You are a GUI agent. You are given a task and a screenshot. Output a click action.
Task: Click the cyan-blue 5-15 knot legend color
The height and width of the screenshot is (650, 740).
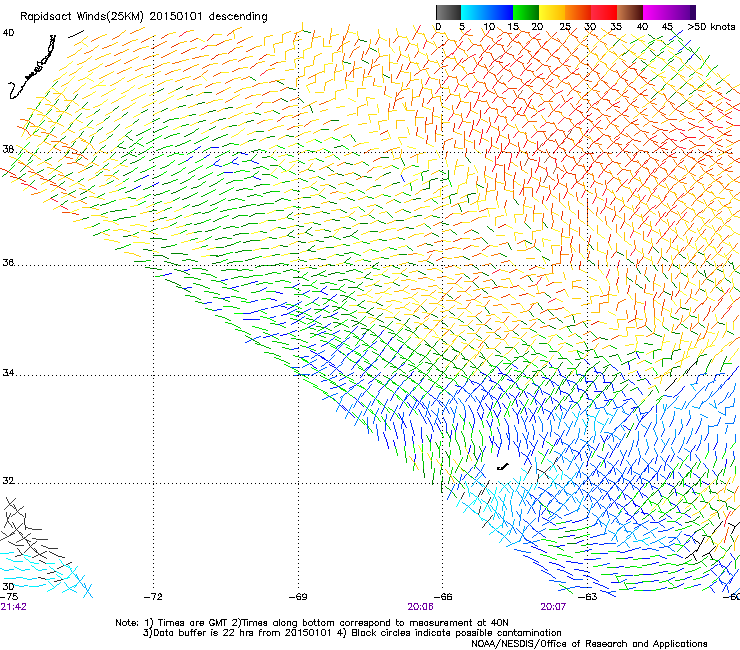click(487, 12)
